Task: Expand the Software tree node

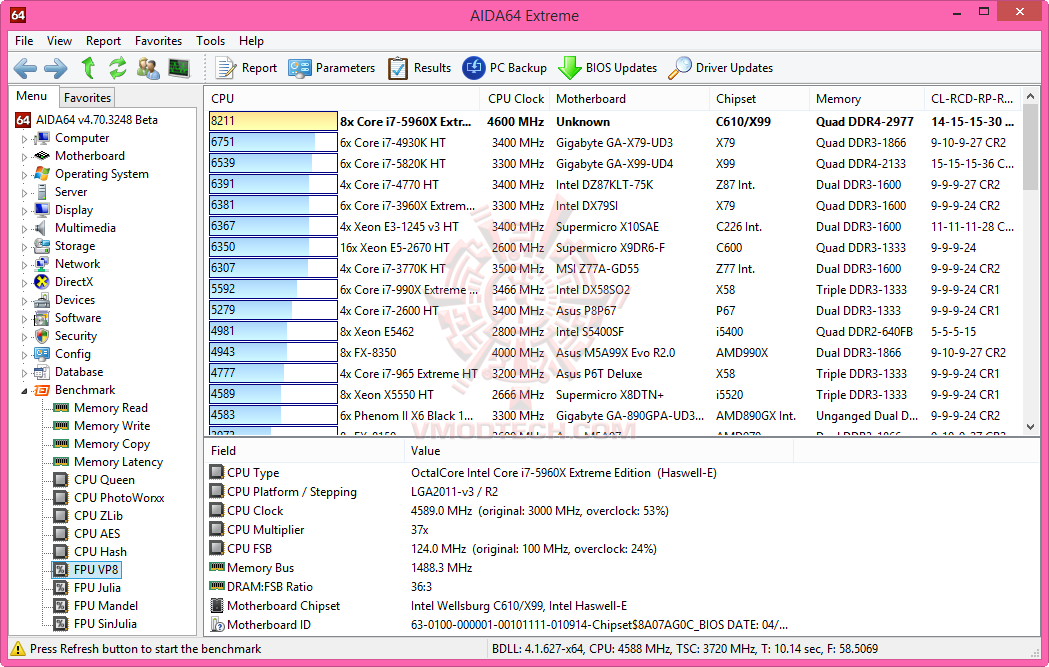Action: pyautogui.click(x=25, y=318)
